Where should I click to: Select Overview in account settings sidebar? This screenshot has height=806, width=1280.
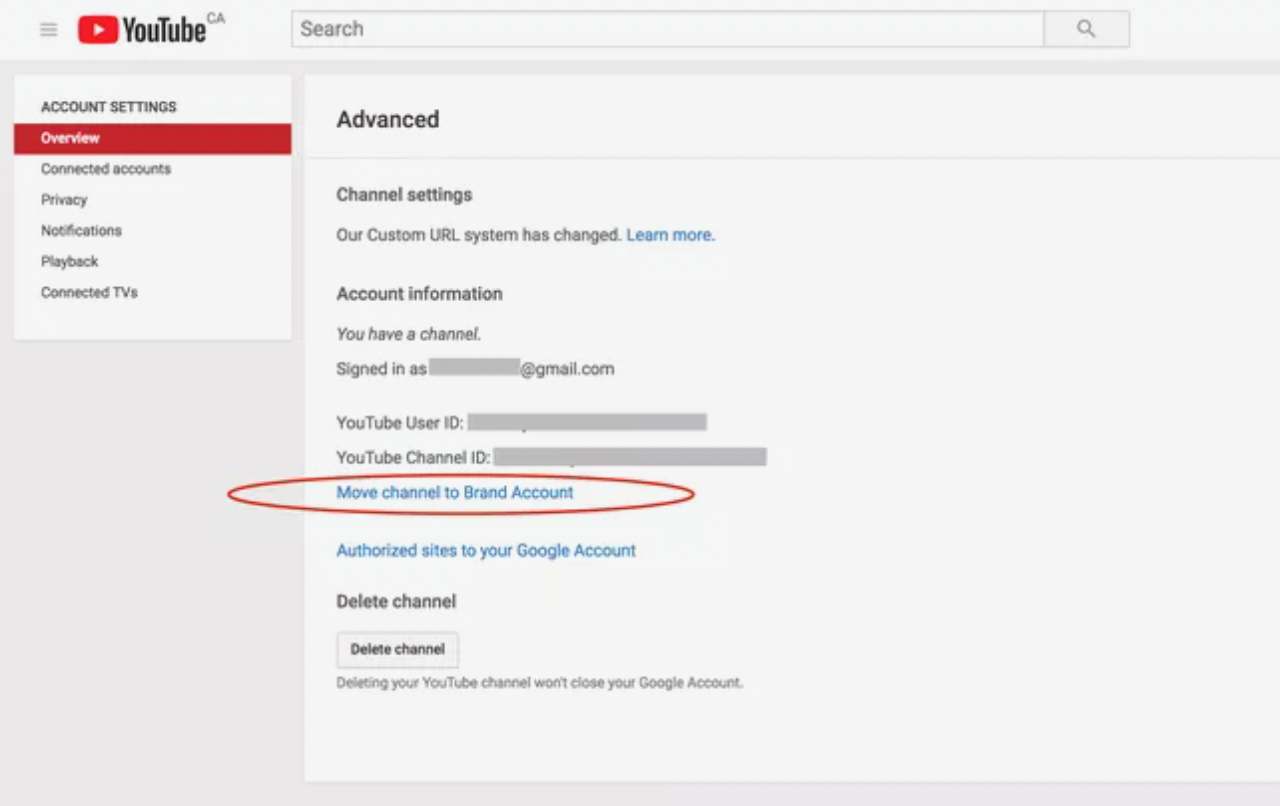pos(70,138)
